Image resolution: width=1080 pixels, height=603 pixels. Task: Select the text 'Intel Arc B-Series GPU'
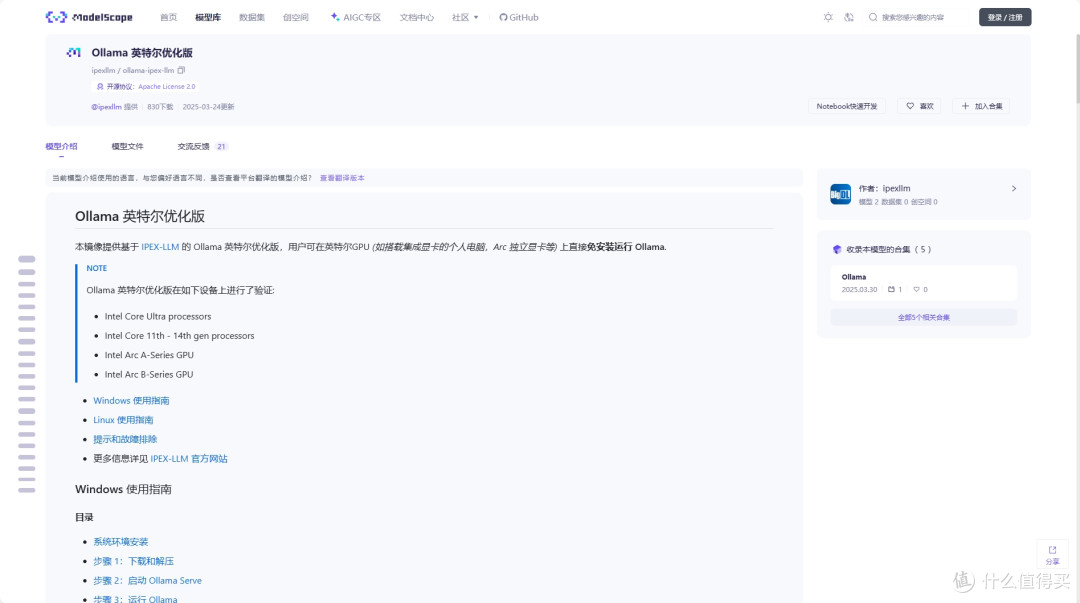[149, 374]
